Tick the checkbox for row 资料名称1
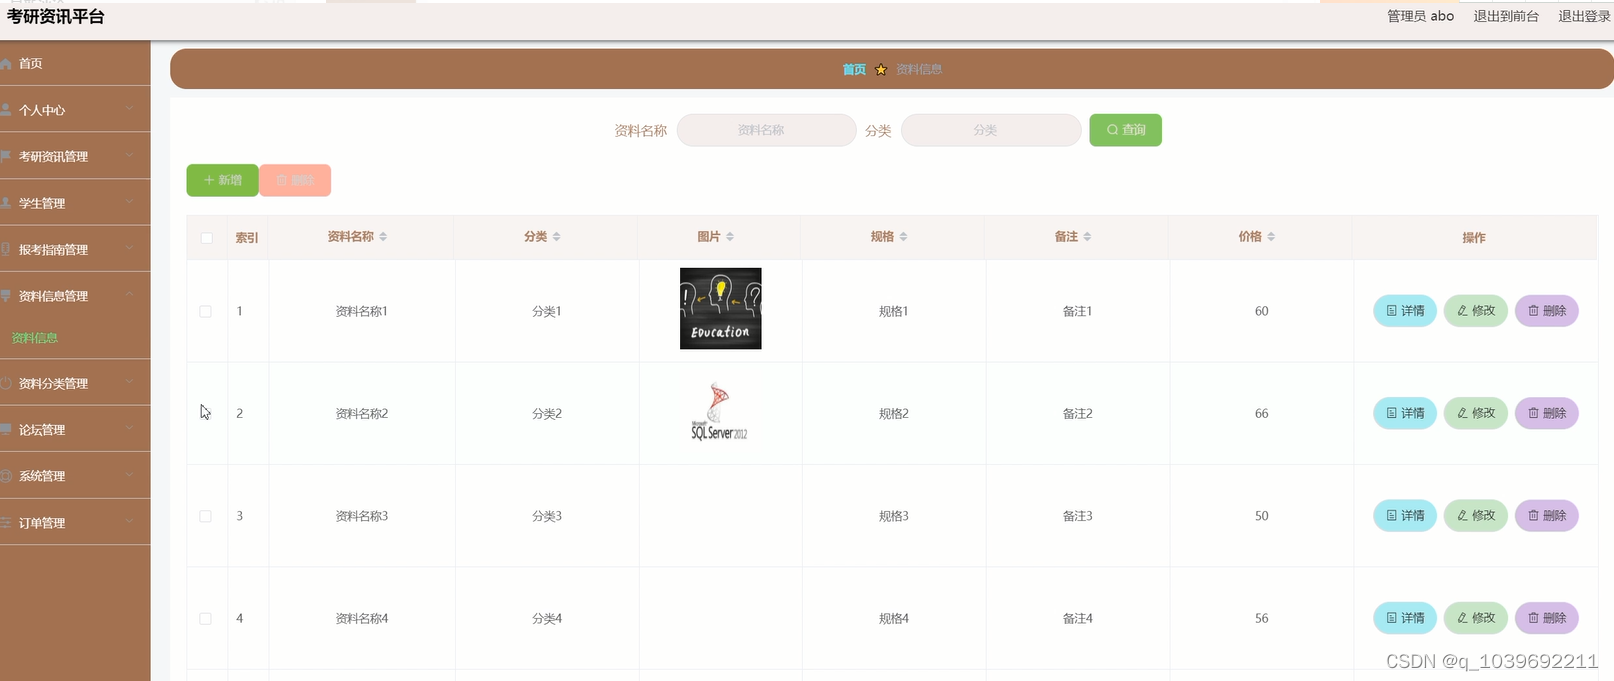Image resolution: width=1614 pixels, height=681 pixels. (205, 311)
